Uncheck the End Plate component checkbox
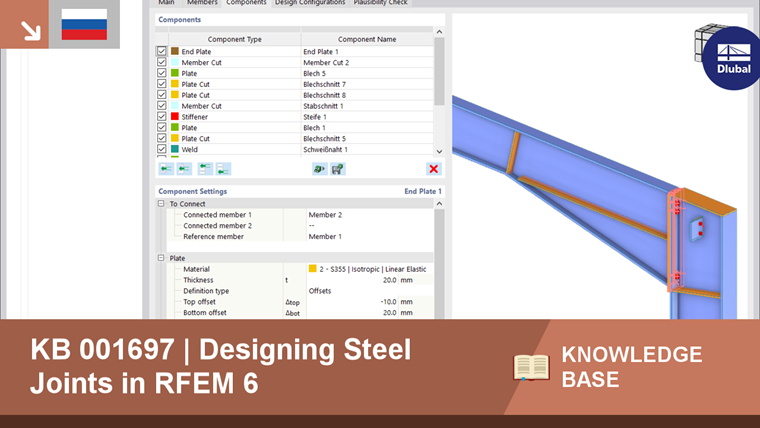The image size is (760, 428). tap(161, 51)
